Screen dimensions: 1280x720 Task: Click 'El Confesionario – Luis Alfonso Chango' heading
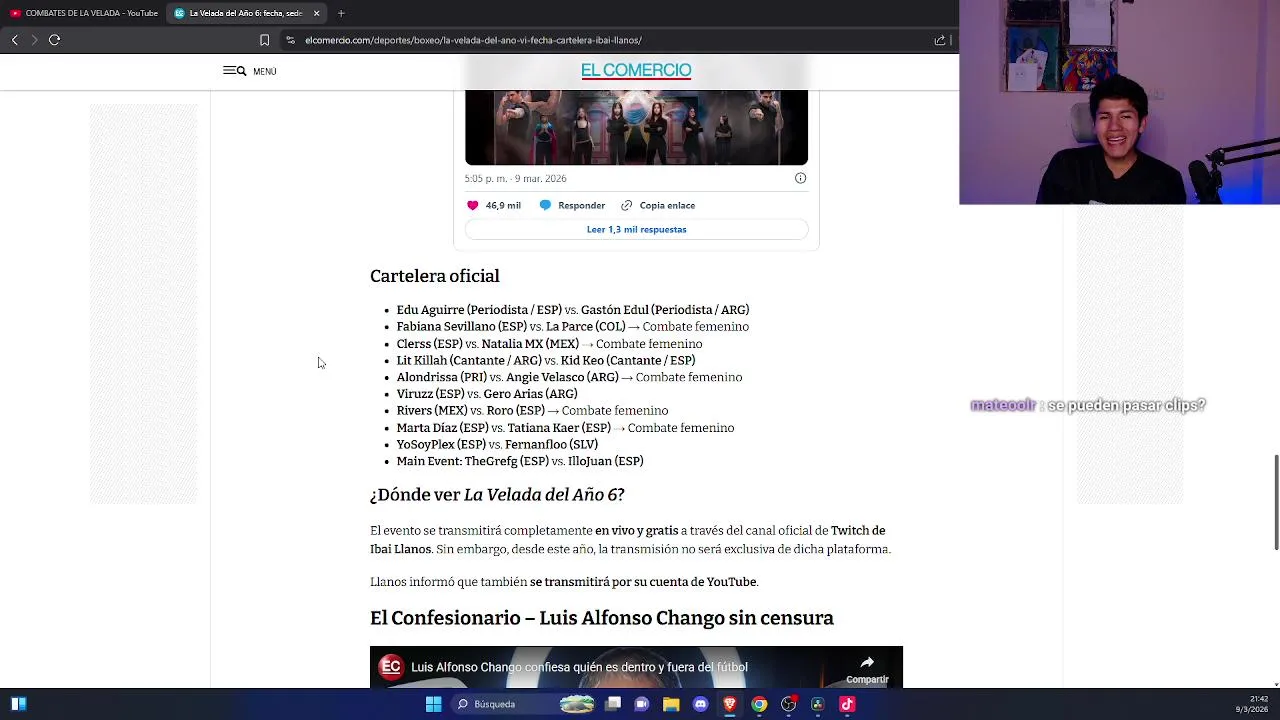point(601,618)
